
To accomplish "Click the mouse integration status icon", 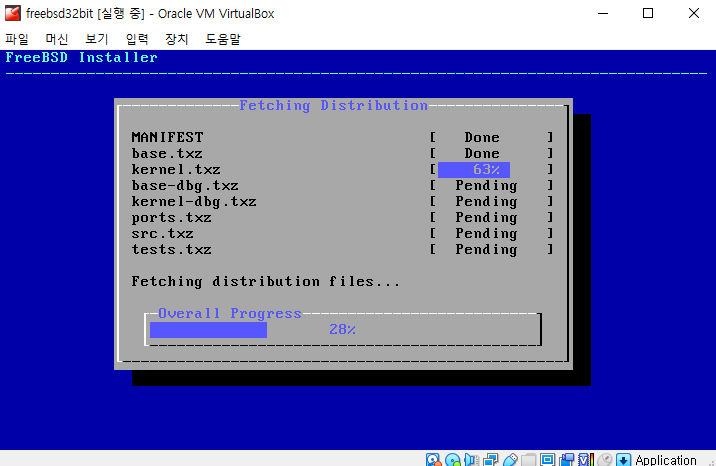I will [605, 460].
